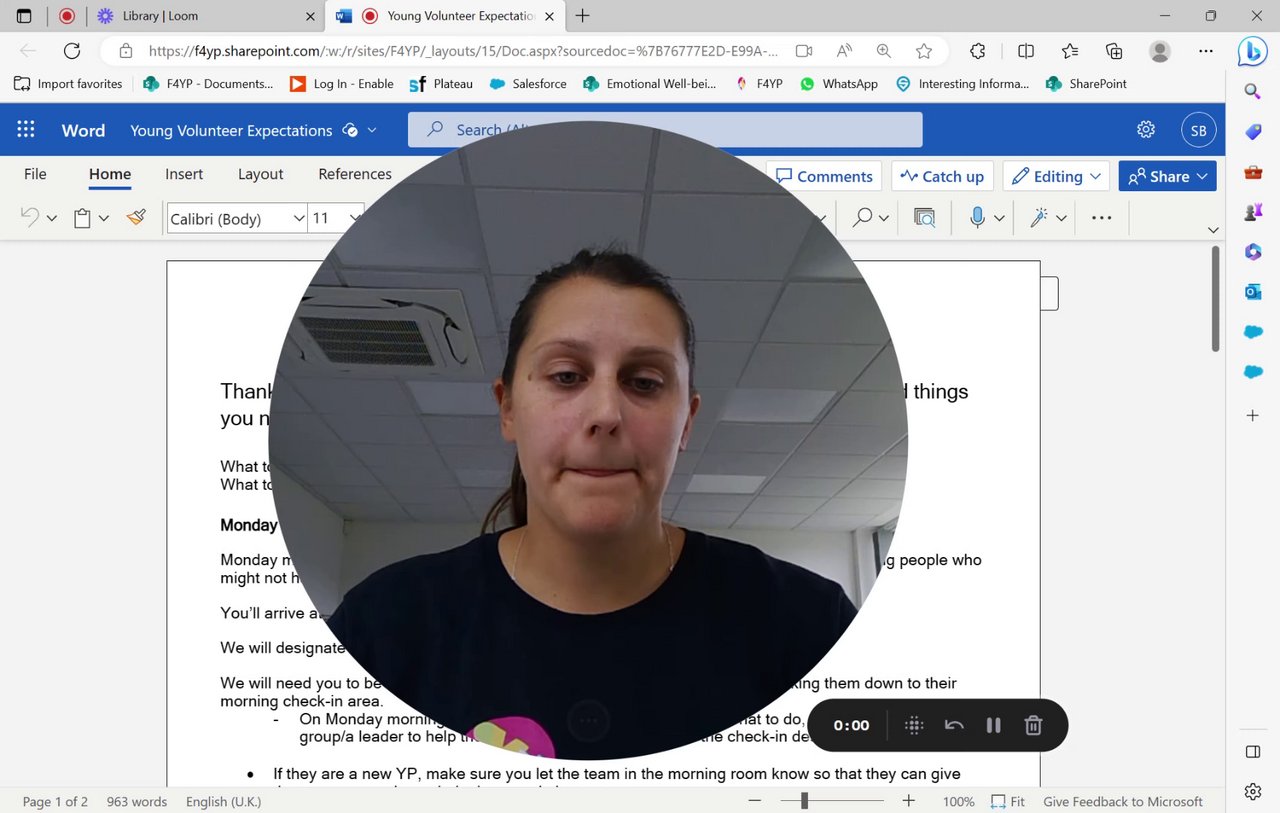The width and height of the screenshot is (1280, 813).
Task: Toggle the Edge sidebar visibility button
Action: pos(1253,752)
